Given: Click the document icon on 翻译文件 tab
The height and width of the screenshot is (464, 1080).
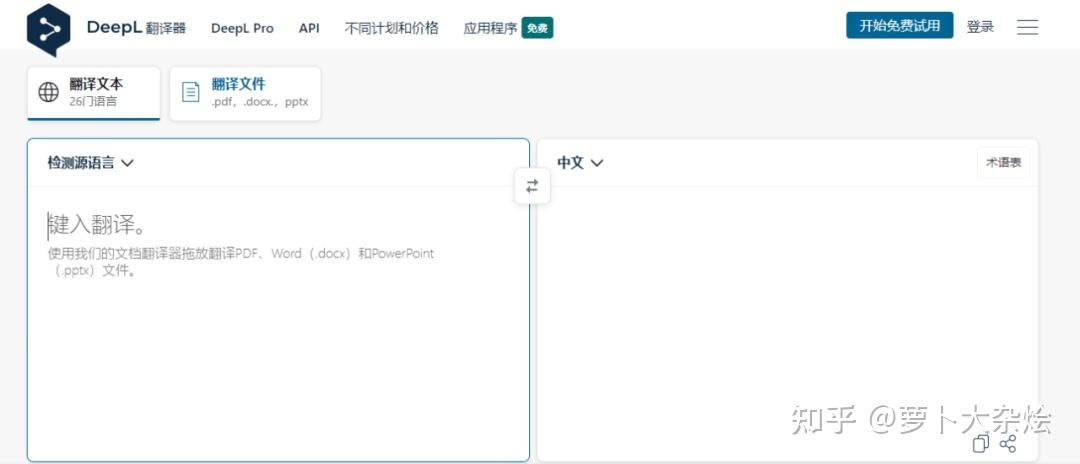Looking at the screenshot, I should click(x=191, y=92).
